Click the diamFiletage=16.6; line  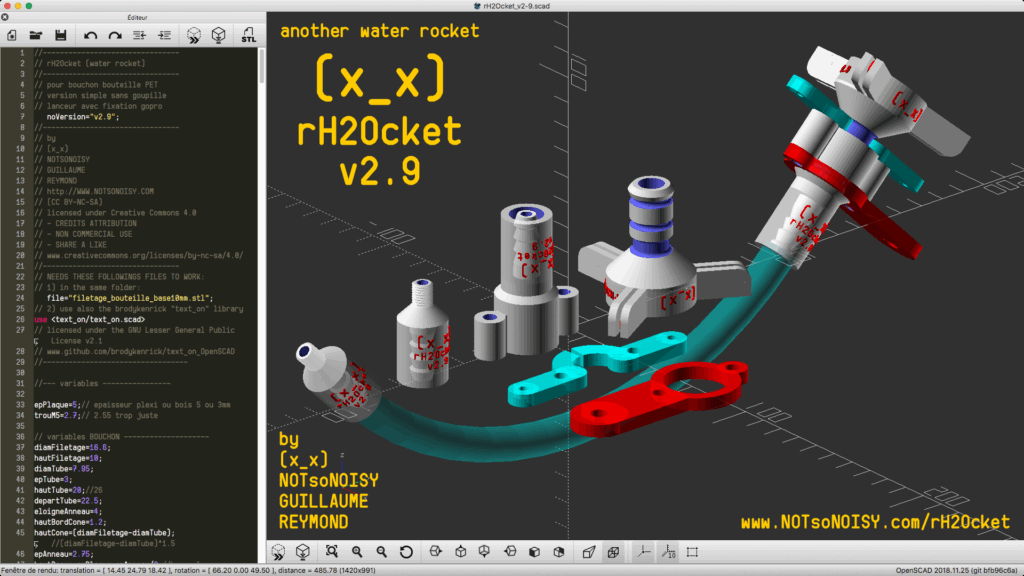click(72, 447)
